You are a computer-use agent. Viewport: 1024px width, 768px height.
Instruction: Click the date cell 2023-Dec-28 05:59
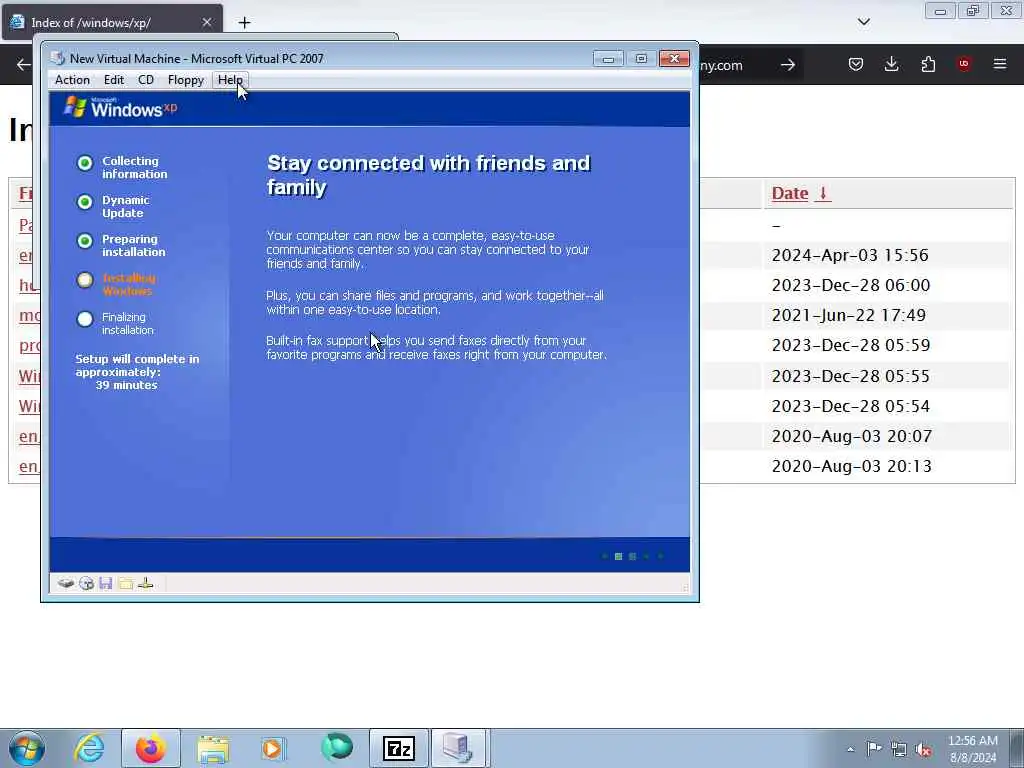coord(850,345)
